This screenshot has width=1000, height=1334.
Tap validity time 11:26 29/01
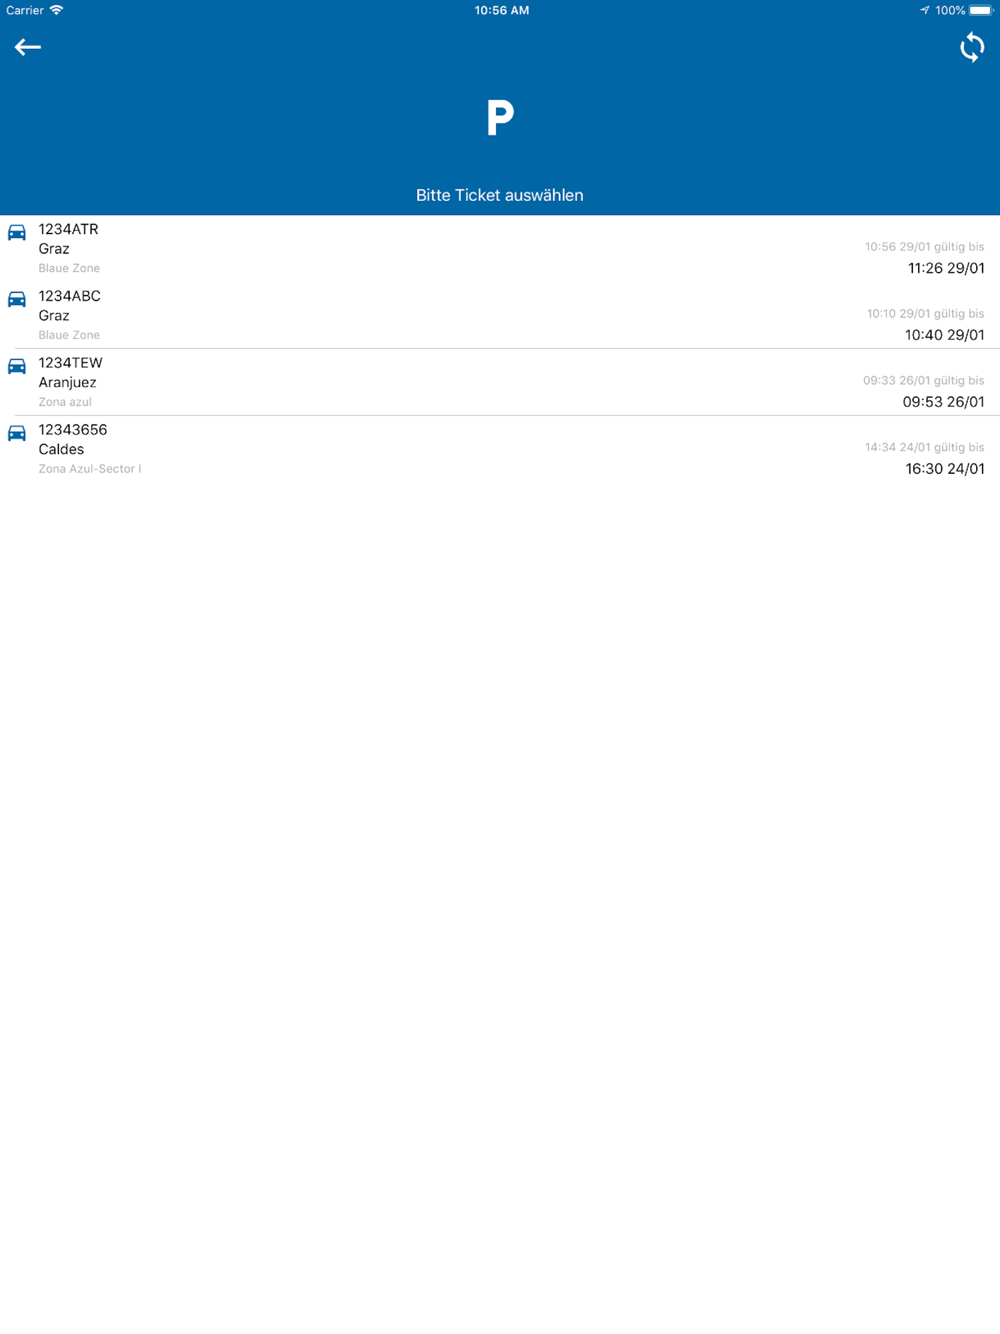click(946, 268)
